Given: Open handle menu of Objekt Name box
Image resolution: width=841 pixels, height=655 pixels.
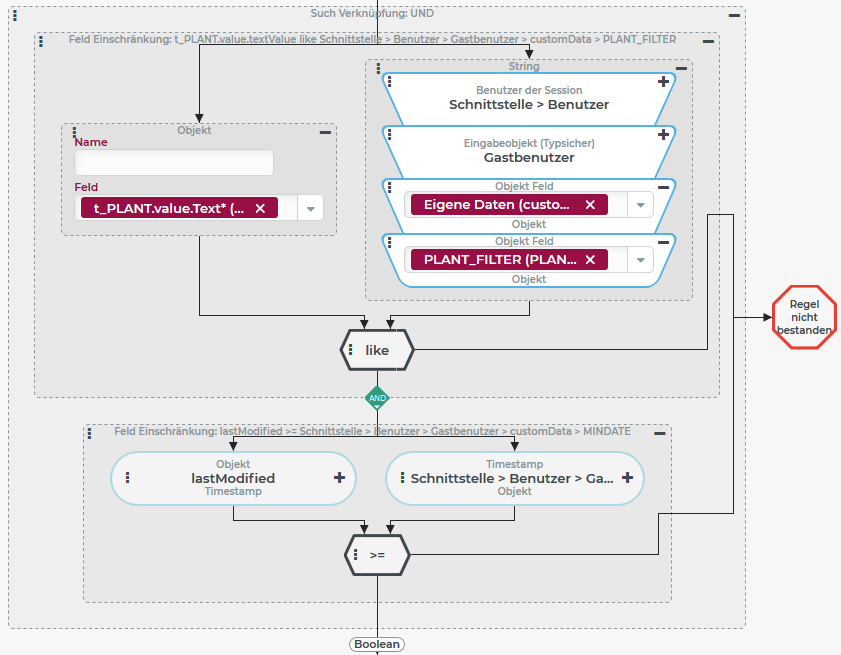Looking at the screenshot, I should pos(74,132).
